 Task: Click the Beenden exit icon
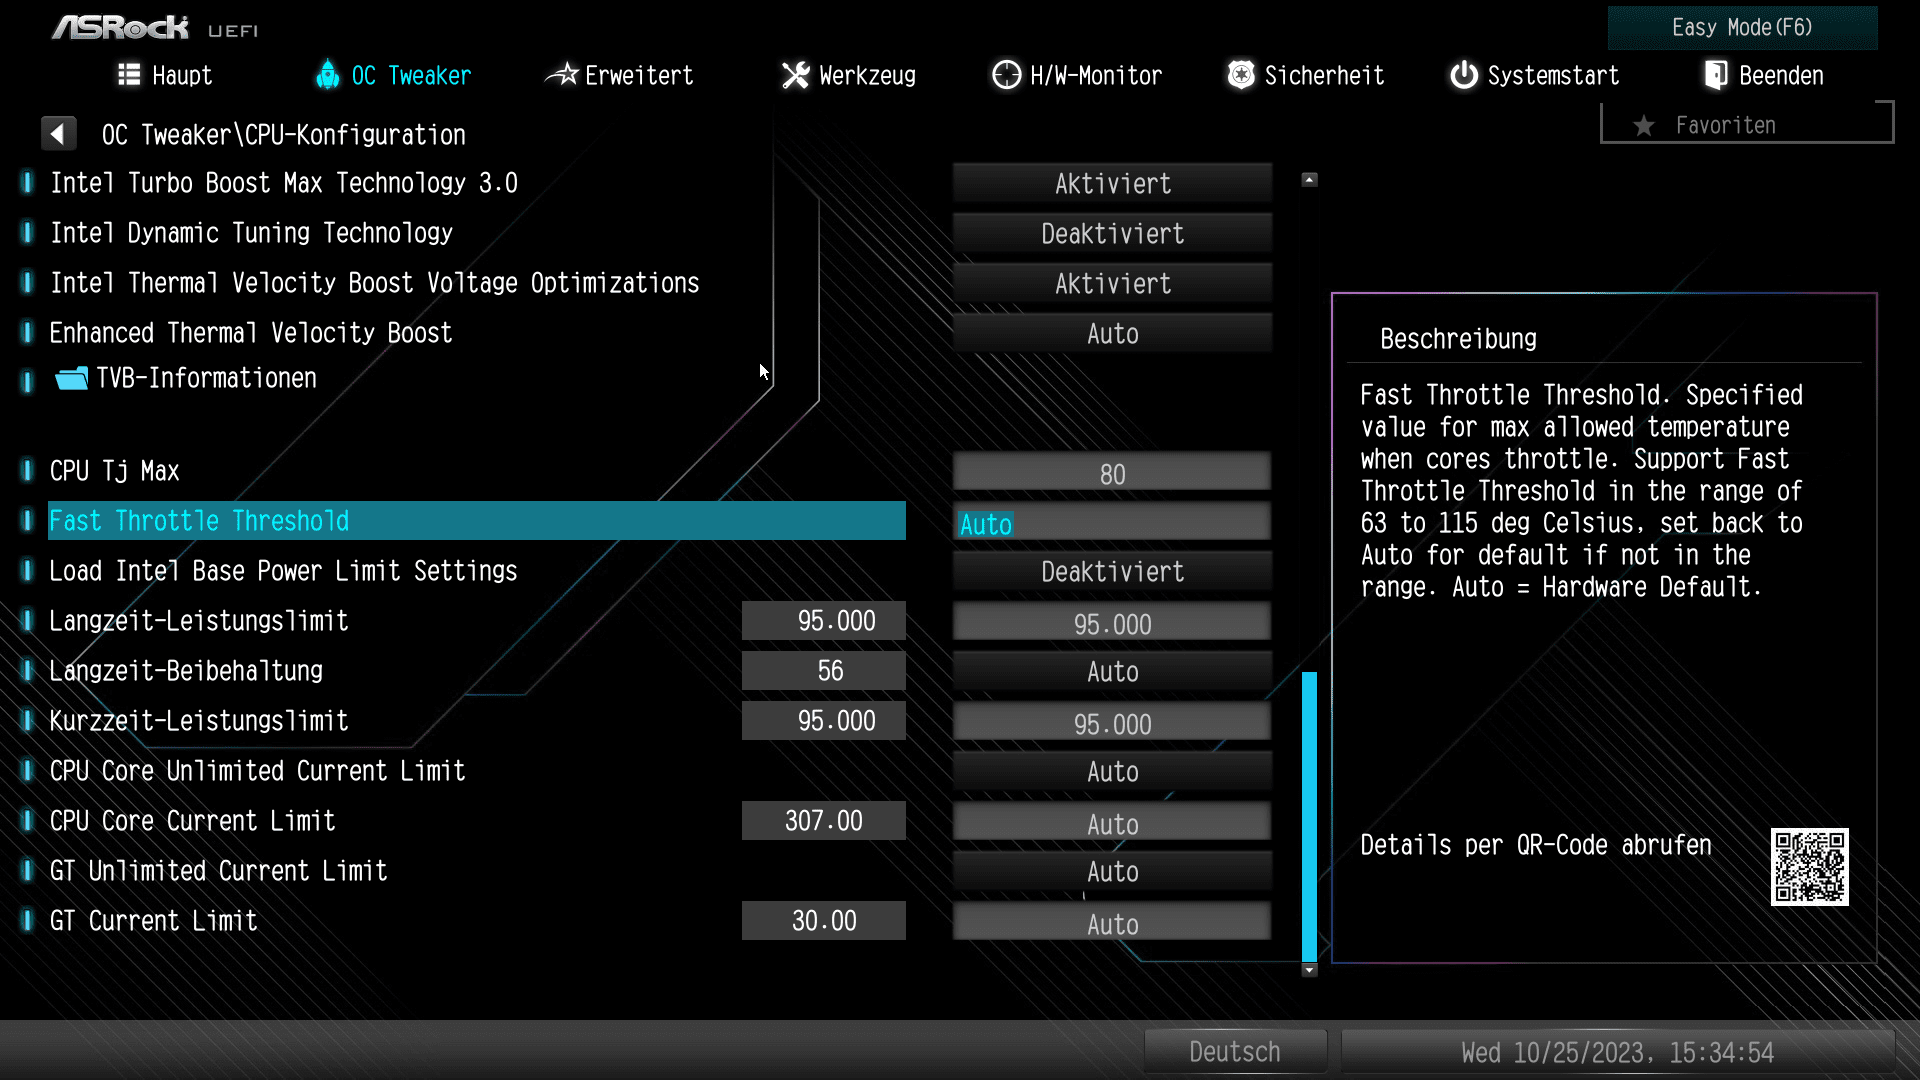click(1716, 75)
